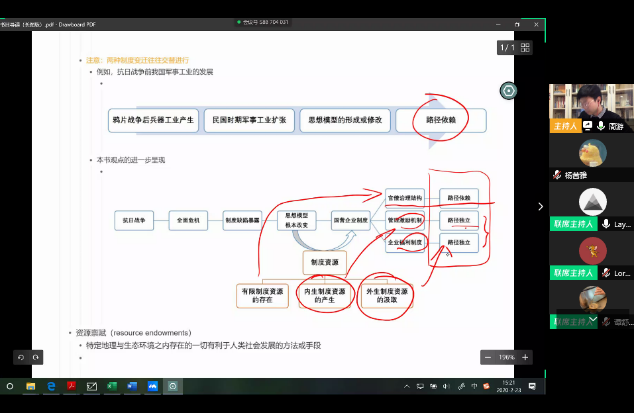Screen dimensions: 634x413
Task: Toggle muted microphone icon for 杨普雅
Action: tap(557, 174)
